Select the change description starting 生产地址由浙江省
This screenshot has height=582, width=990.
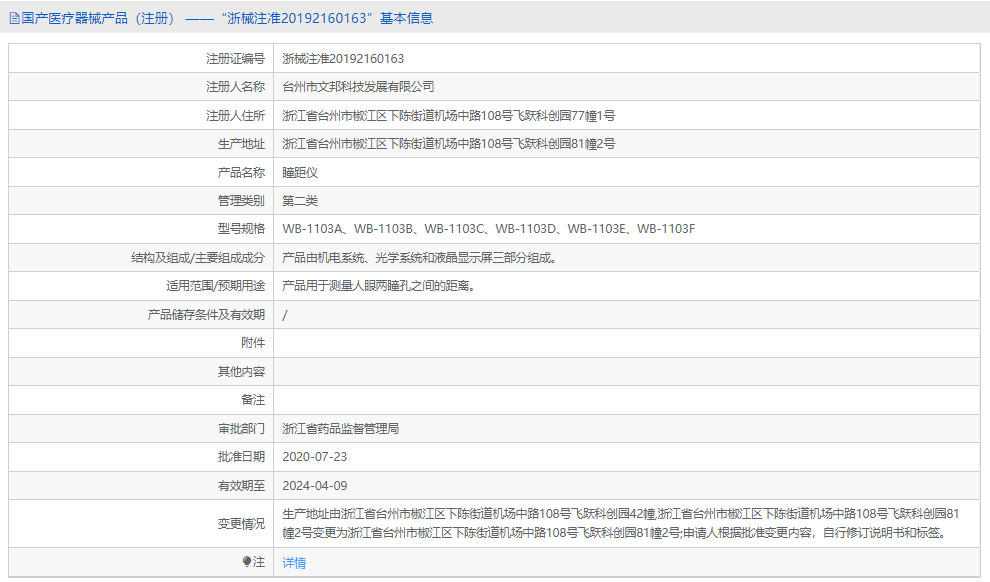point(621,523)
